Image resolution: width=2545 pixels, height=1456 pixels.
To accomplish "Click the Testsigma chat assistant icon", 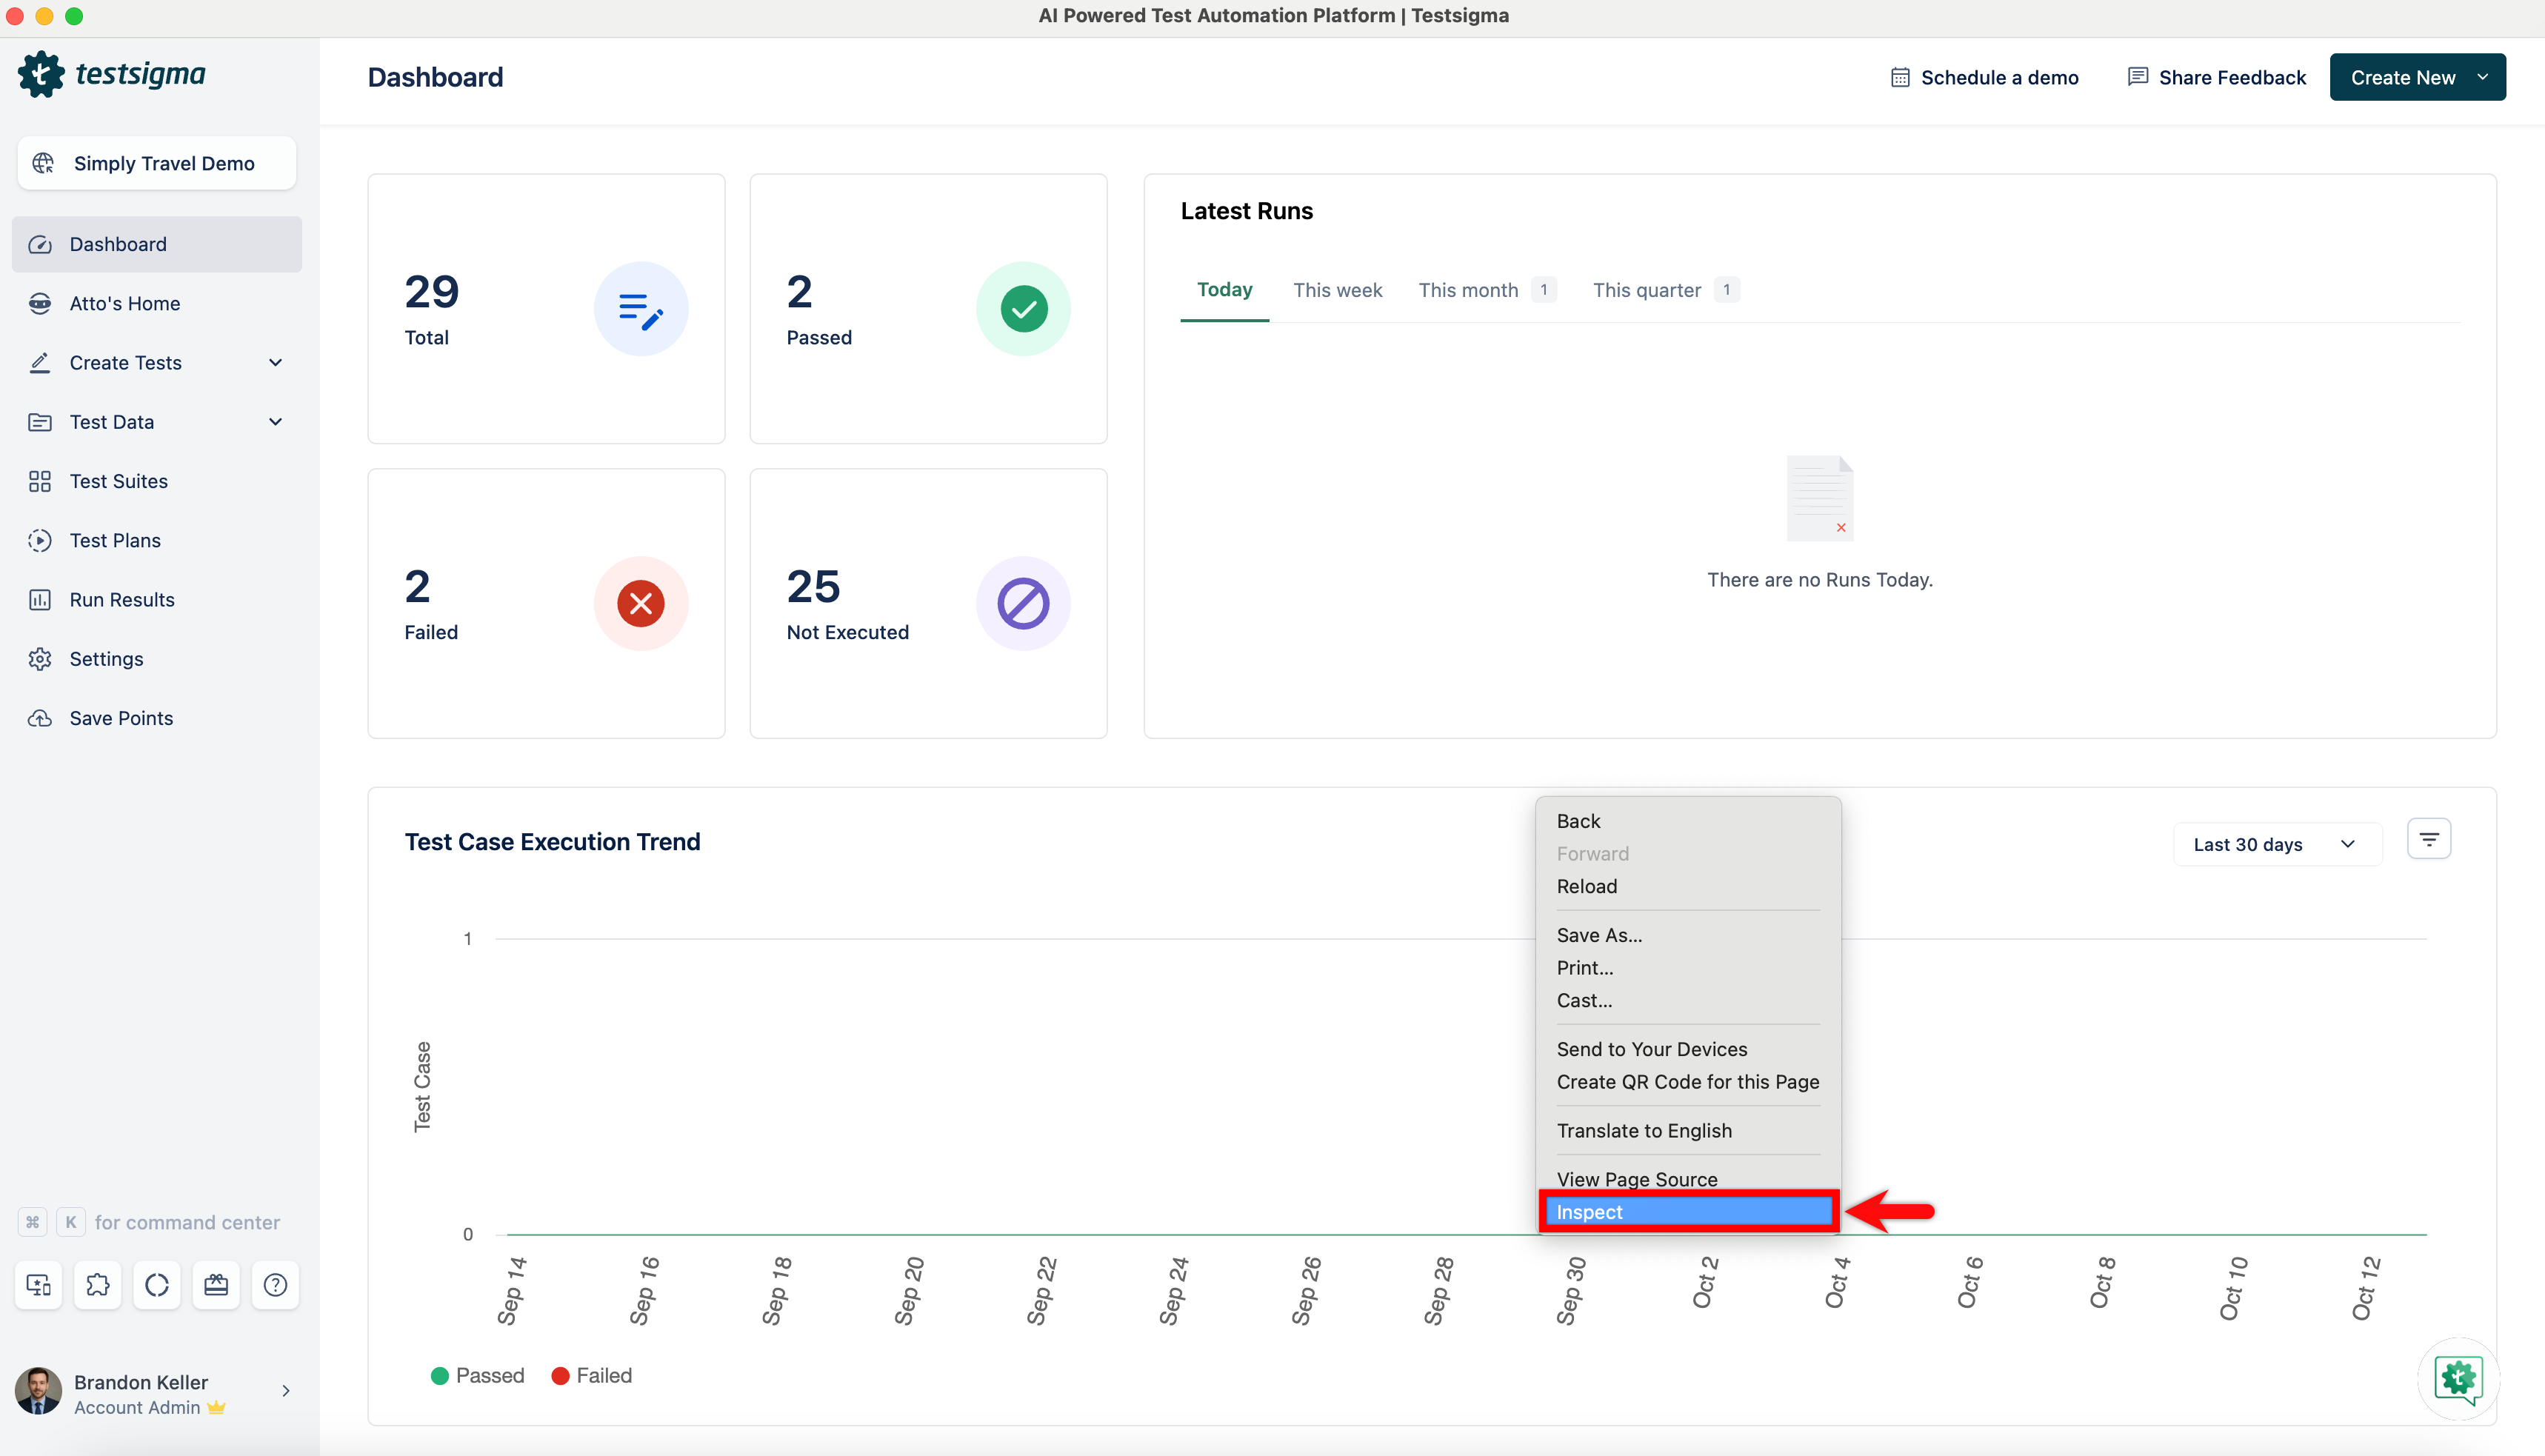I will tap(2458, 1378).
